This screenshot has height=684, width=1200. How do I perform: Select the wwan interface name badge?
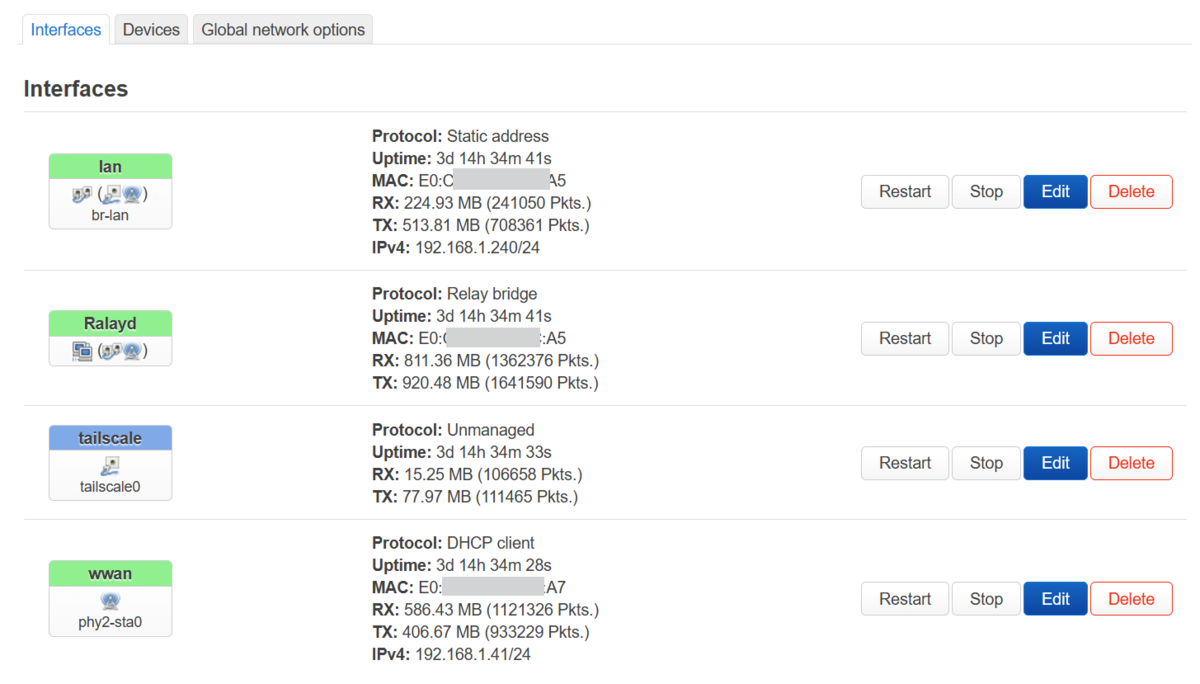(x=110, y=574)
